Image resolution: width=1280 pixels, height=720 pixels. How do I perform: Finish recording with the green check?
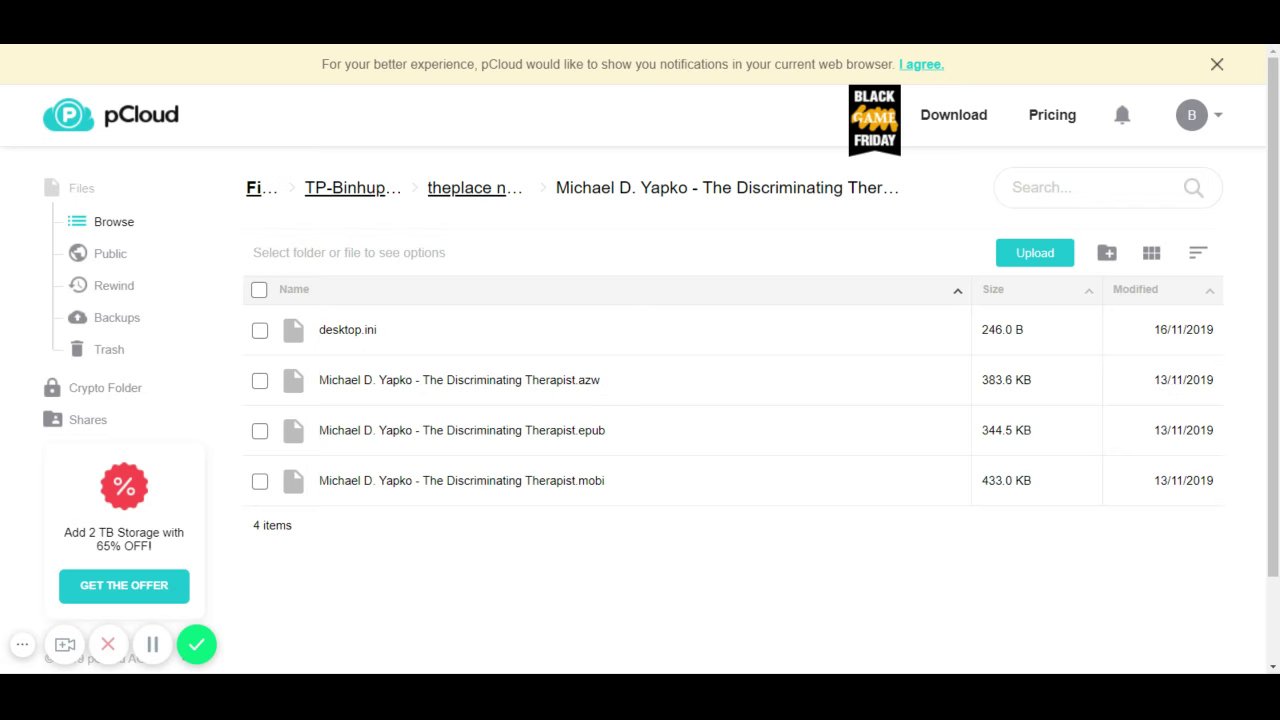[x=197, y=645]
